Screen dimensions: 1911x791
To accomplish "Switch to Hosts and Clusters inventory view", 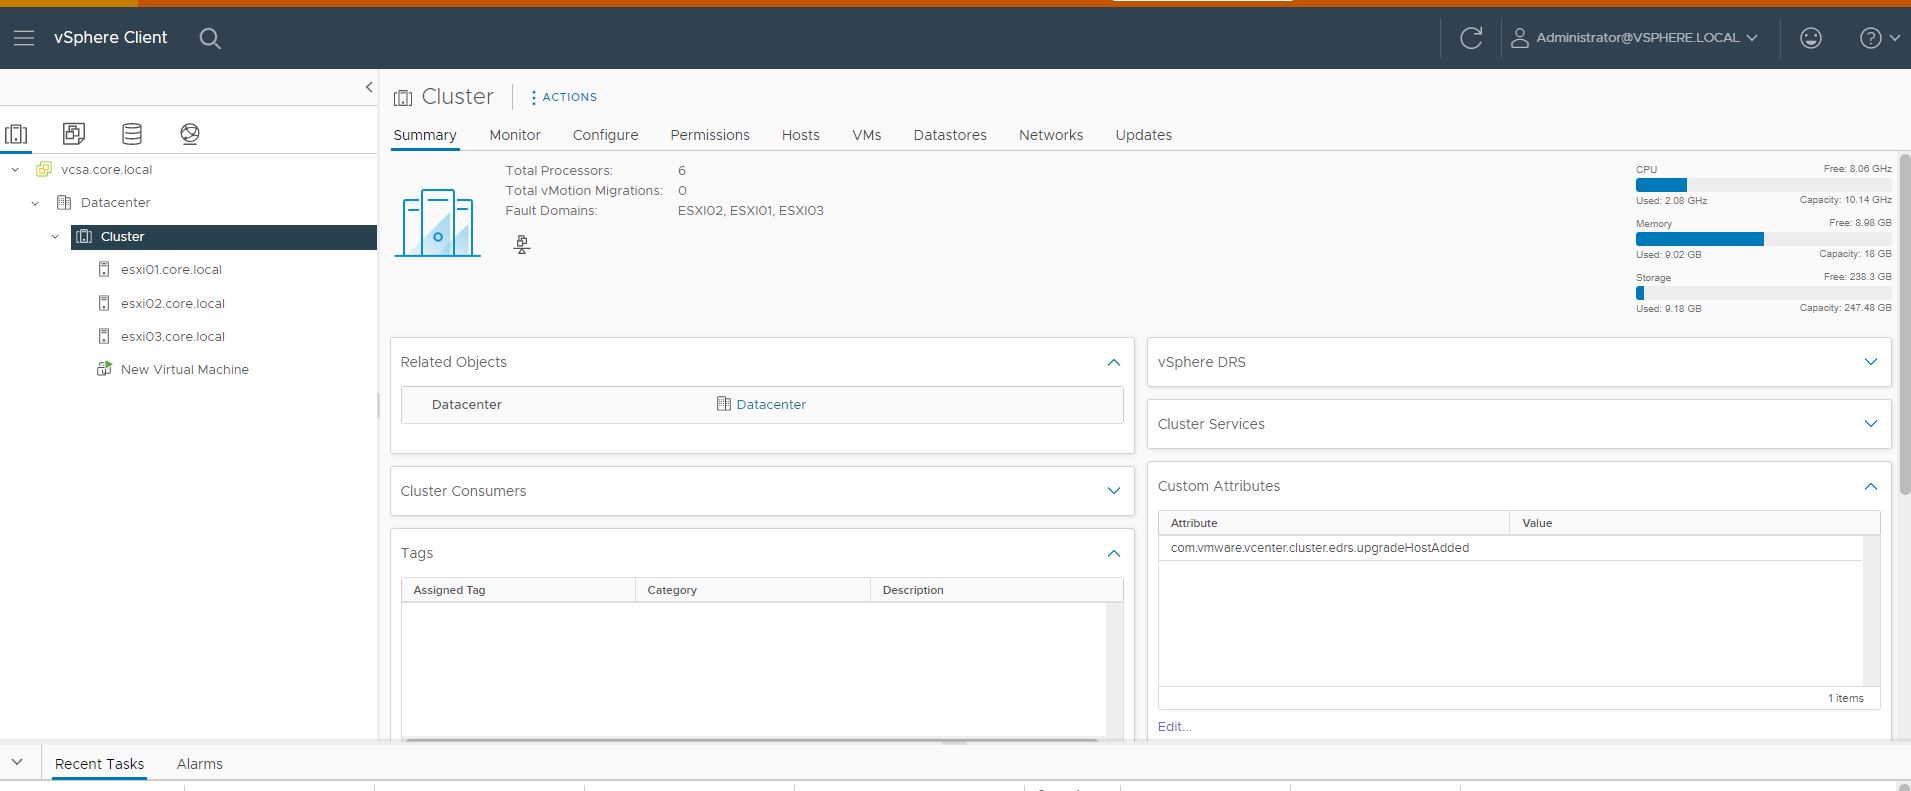I will [x=17, y=133].
